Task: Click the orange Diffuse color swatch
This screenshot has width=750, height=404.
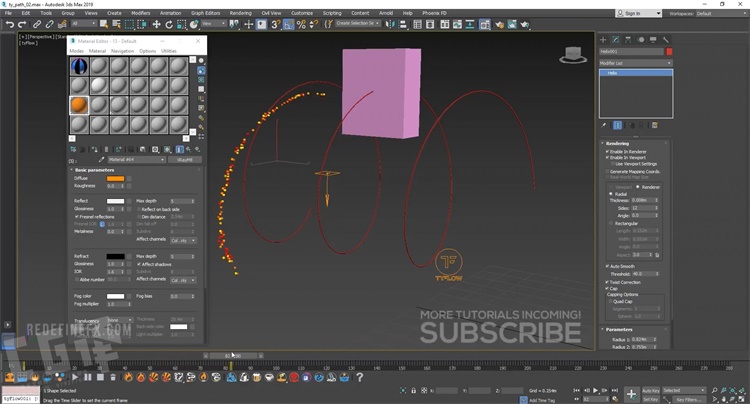Action: click(115, 178)
